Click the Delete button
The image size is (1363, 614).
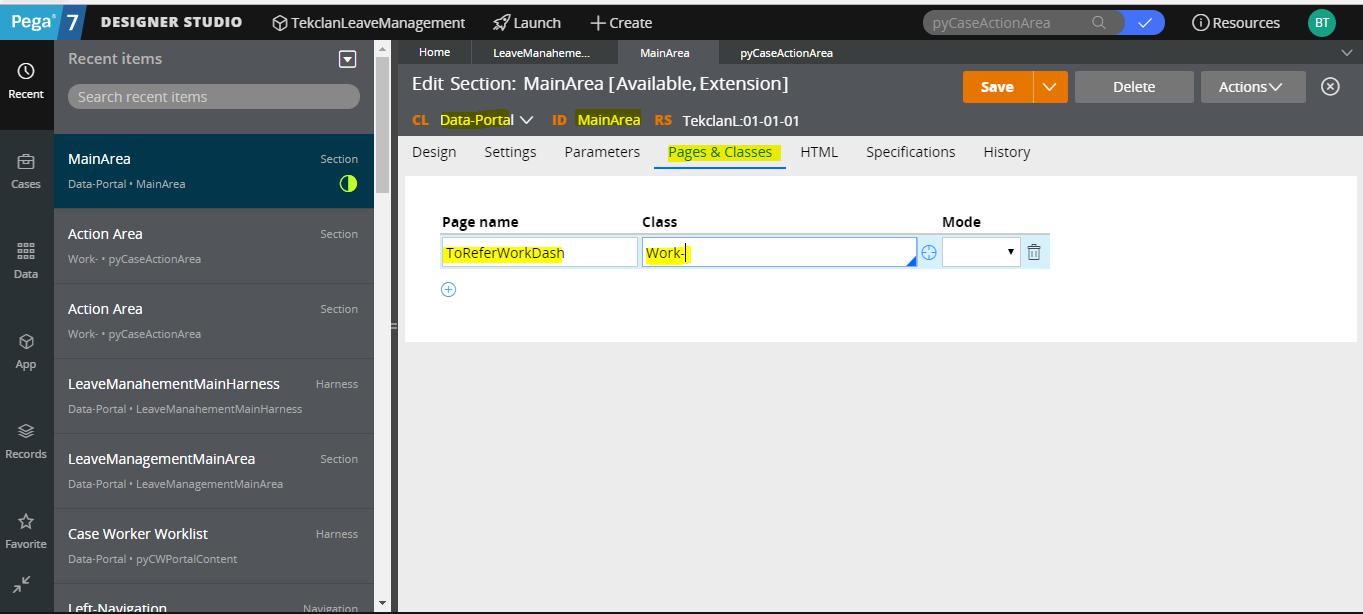(x=1134, y=87)
